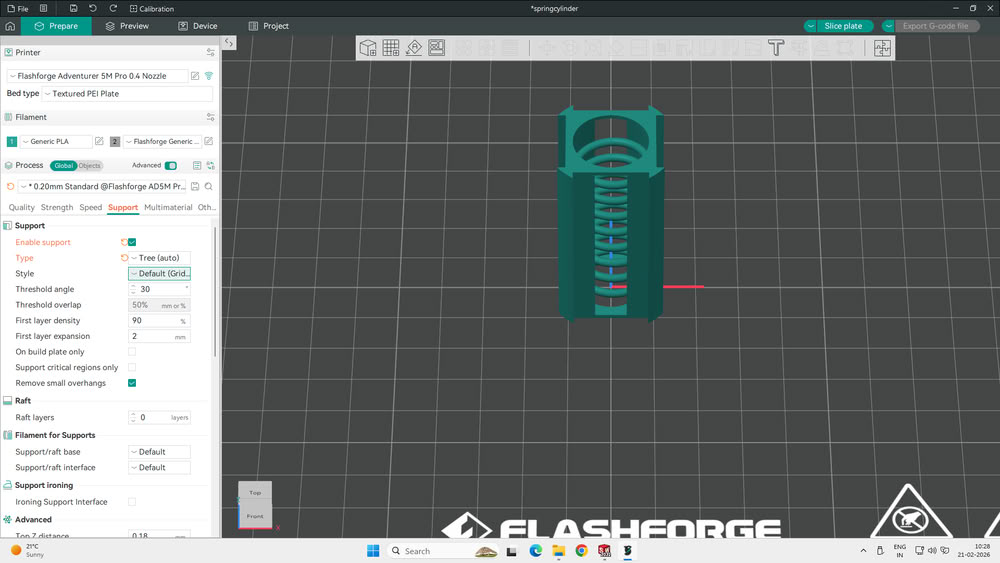Open the printer selection dropdown
1000x563 pixels.
98,76
